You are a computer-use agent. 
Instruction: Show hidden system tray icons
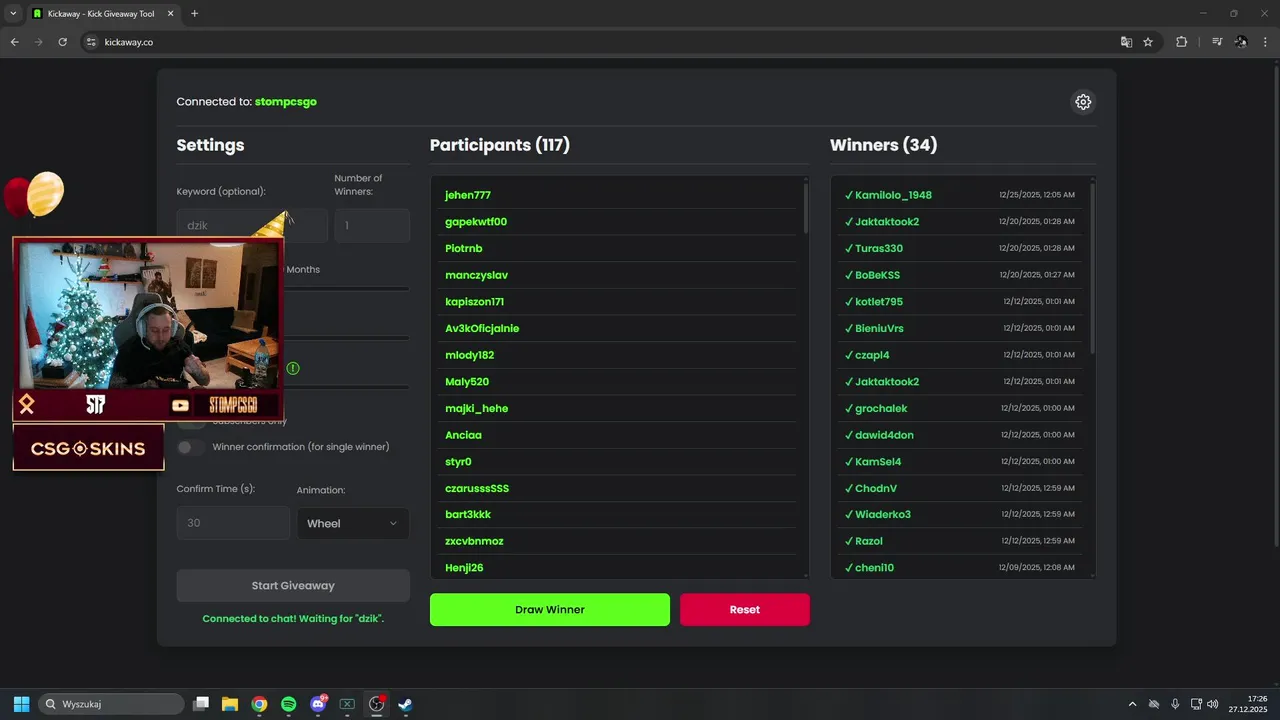[x=1132, y=704]
